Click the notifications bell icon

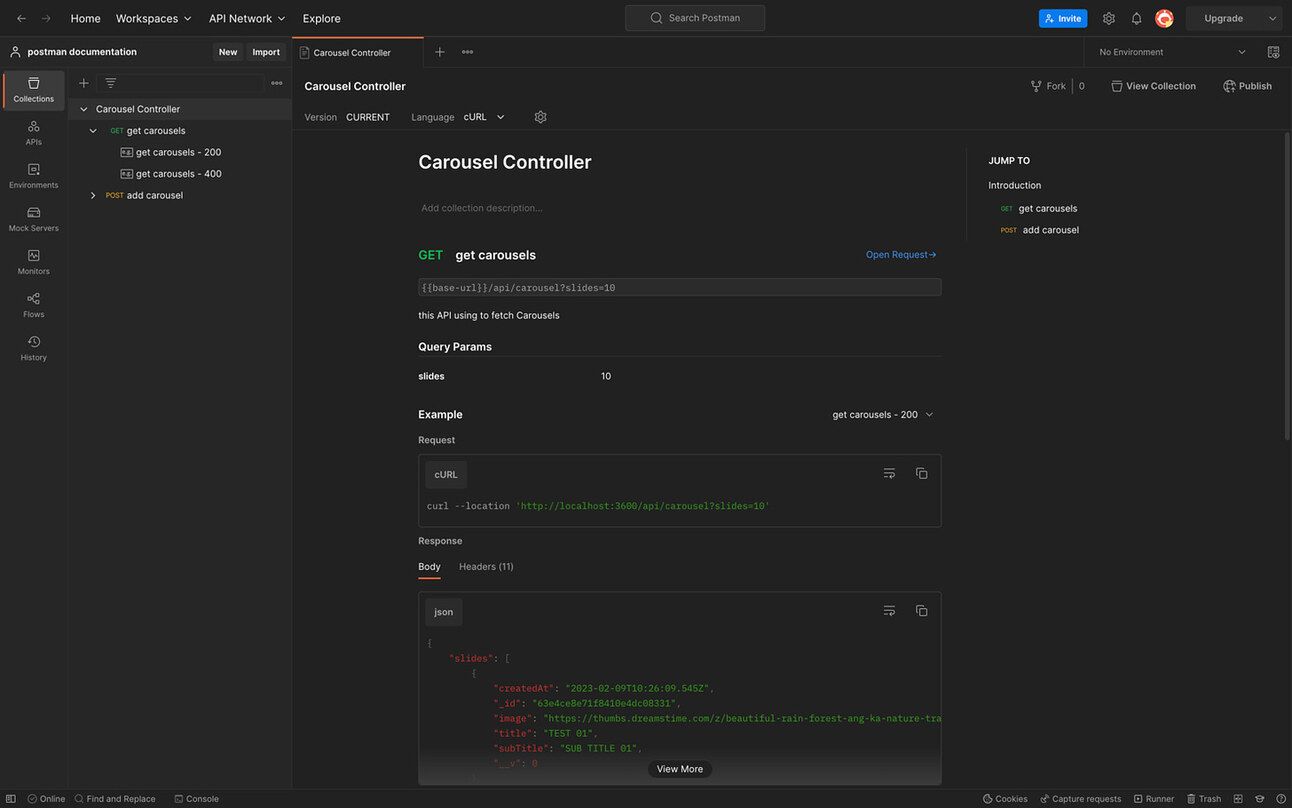tap(1136, 18)
